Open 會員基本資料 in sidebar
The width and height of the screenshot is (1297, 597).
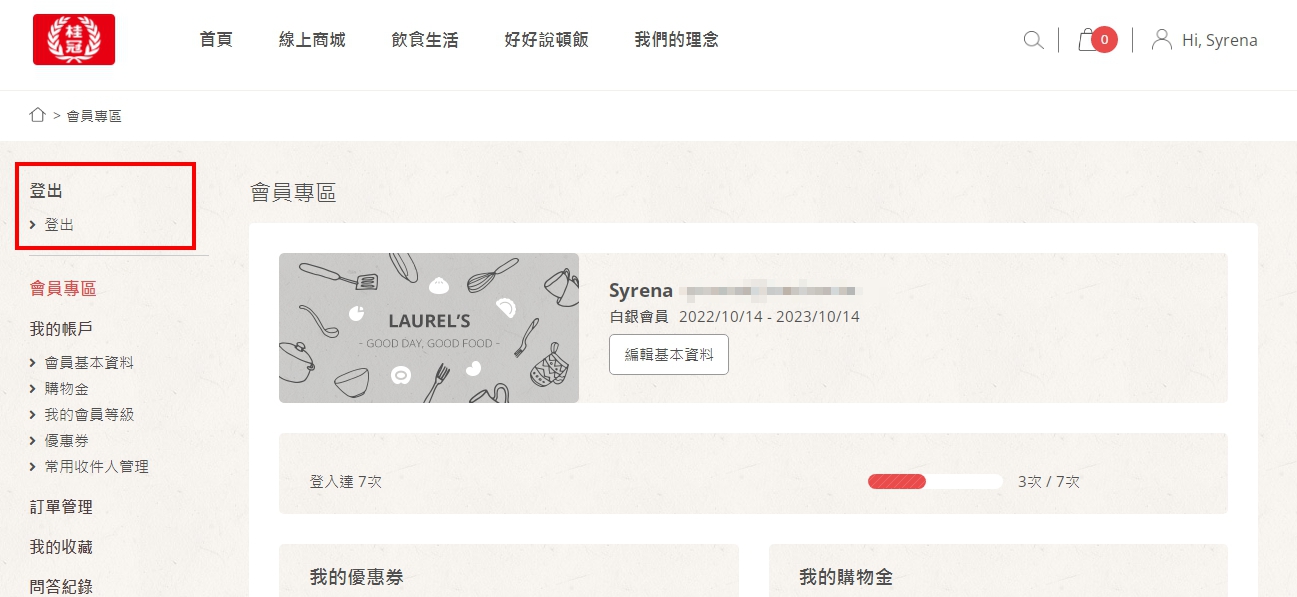tap(89, 363)
